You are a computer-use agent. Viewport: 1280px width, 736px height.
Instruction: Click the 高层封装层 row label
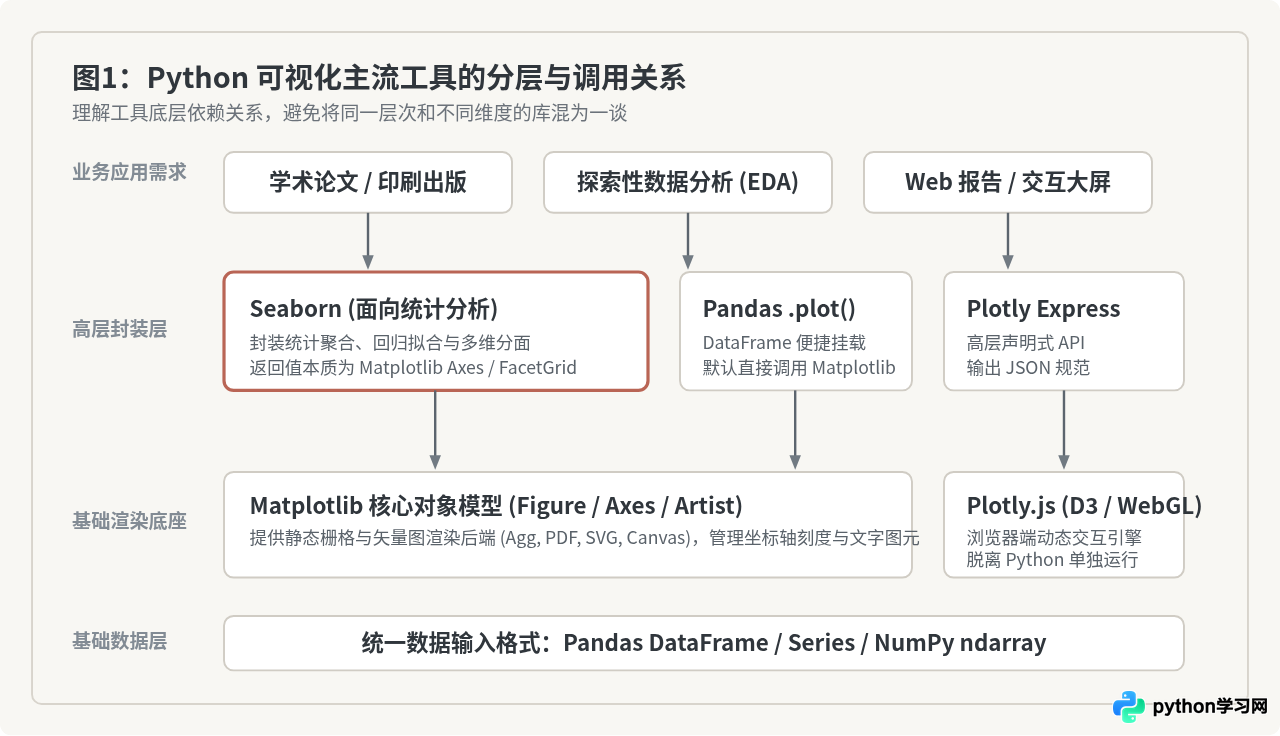[119, 329]
